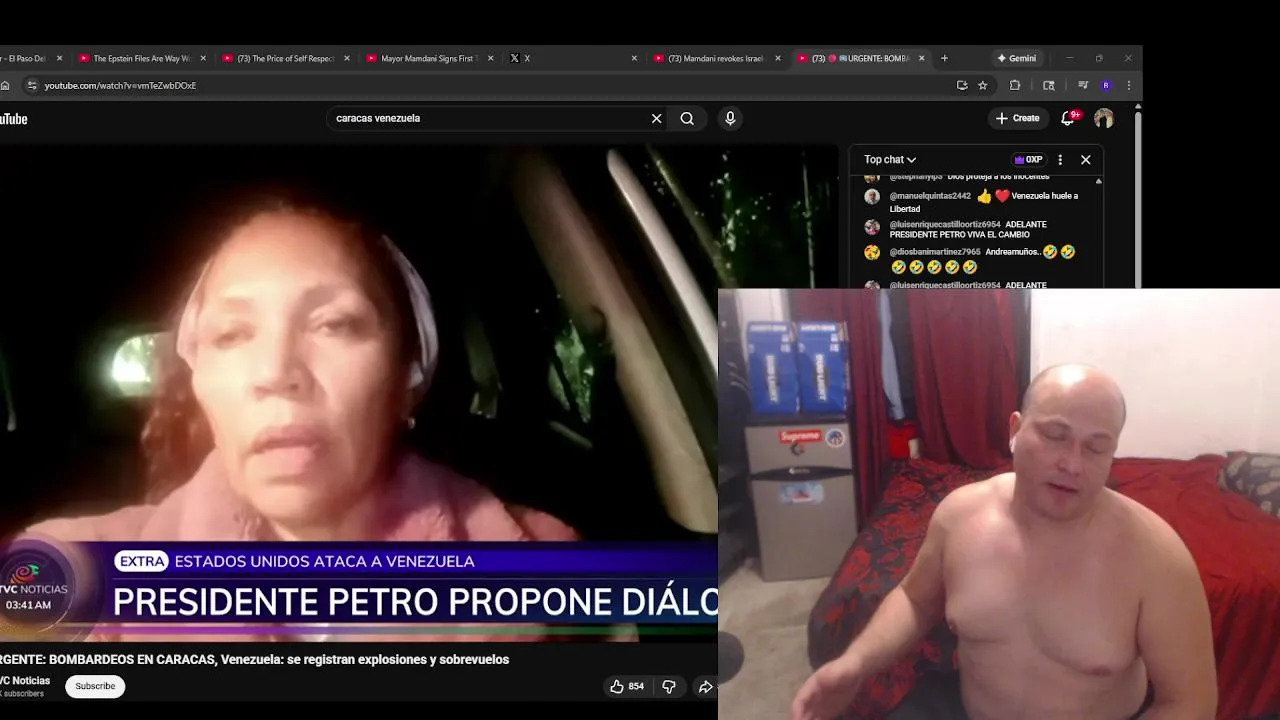Click @diosbanimartinez7965 emoji avatar
Viewport: 1280px width, 720px height.
872,253
